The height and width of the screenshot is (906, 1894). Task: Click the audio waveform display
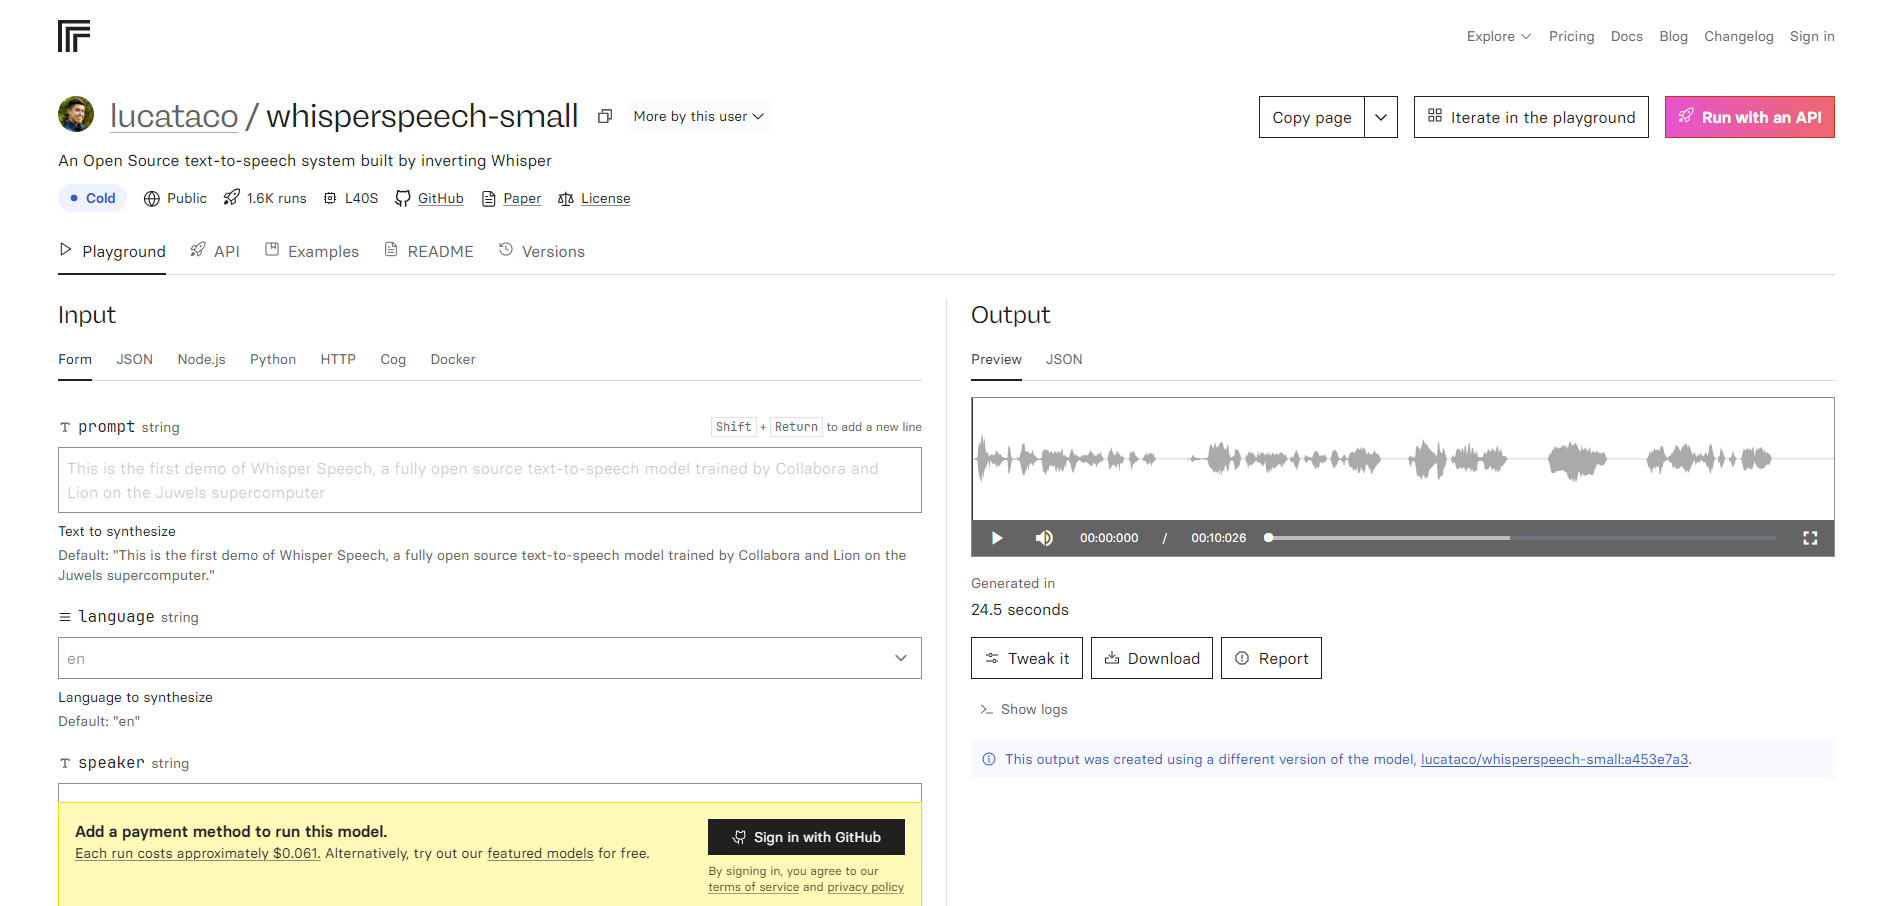coord(1403,459)
